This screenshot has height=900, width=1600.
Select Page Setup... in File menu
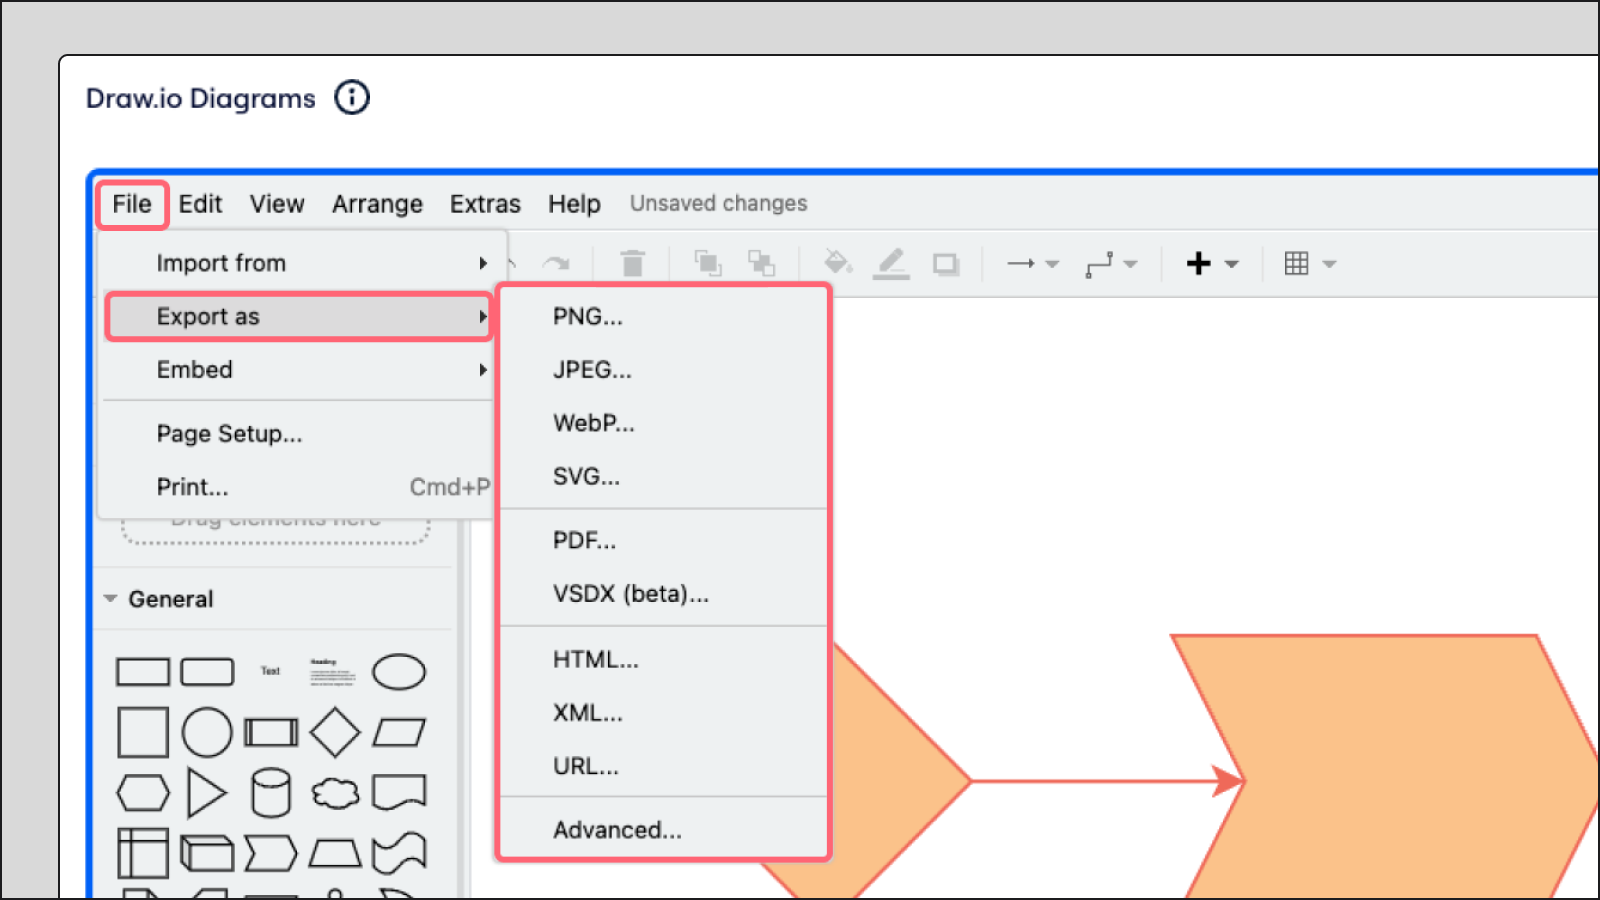pos(229,434)
